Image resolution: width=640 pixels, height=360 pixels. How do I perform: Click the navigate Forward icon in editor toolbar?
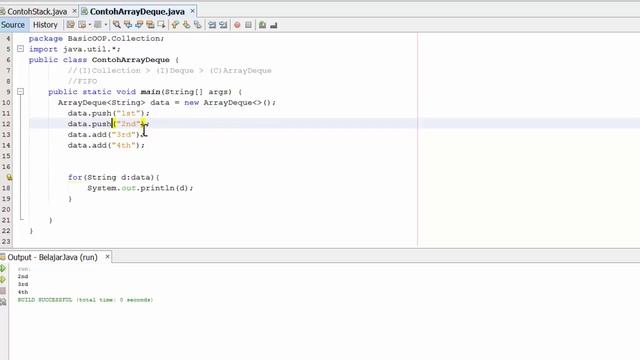[98, 25]
